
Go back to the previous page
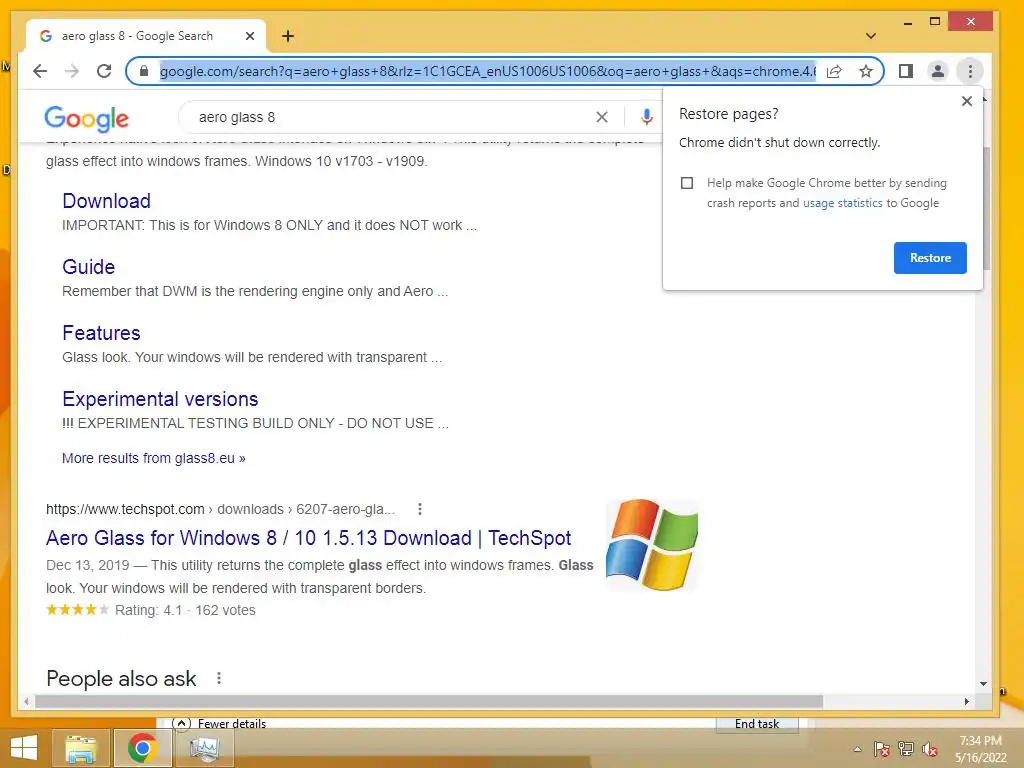point(40,71)
